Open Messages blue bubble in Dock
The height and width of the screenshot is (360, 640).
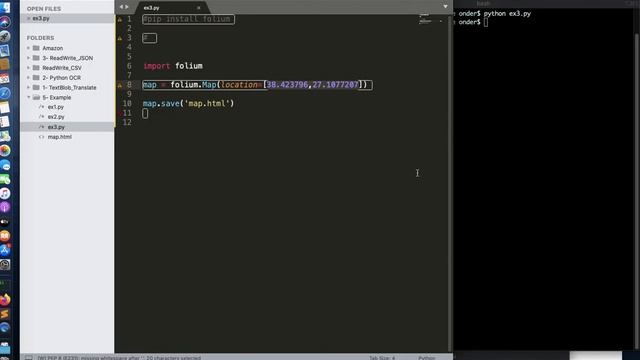[5, 165]
